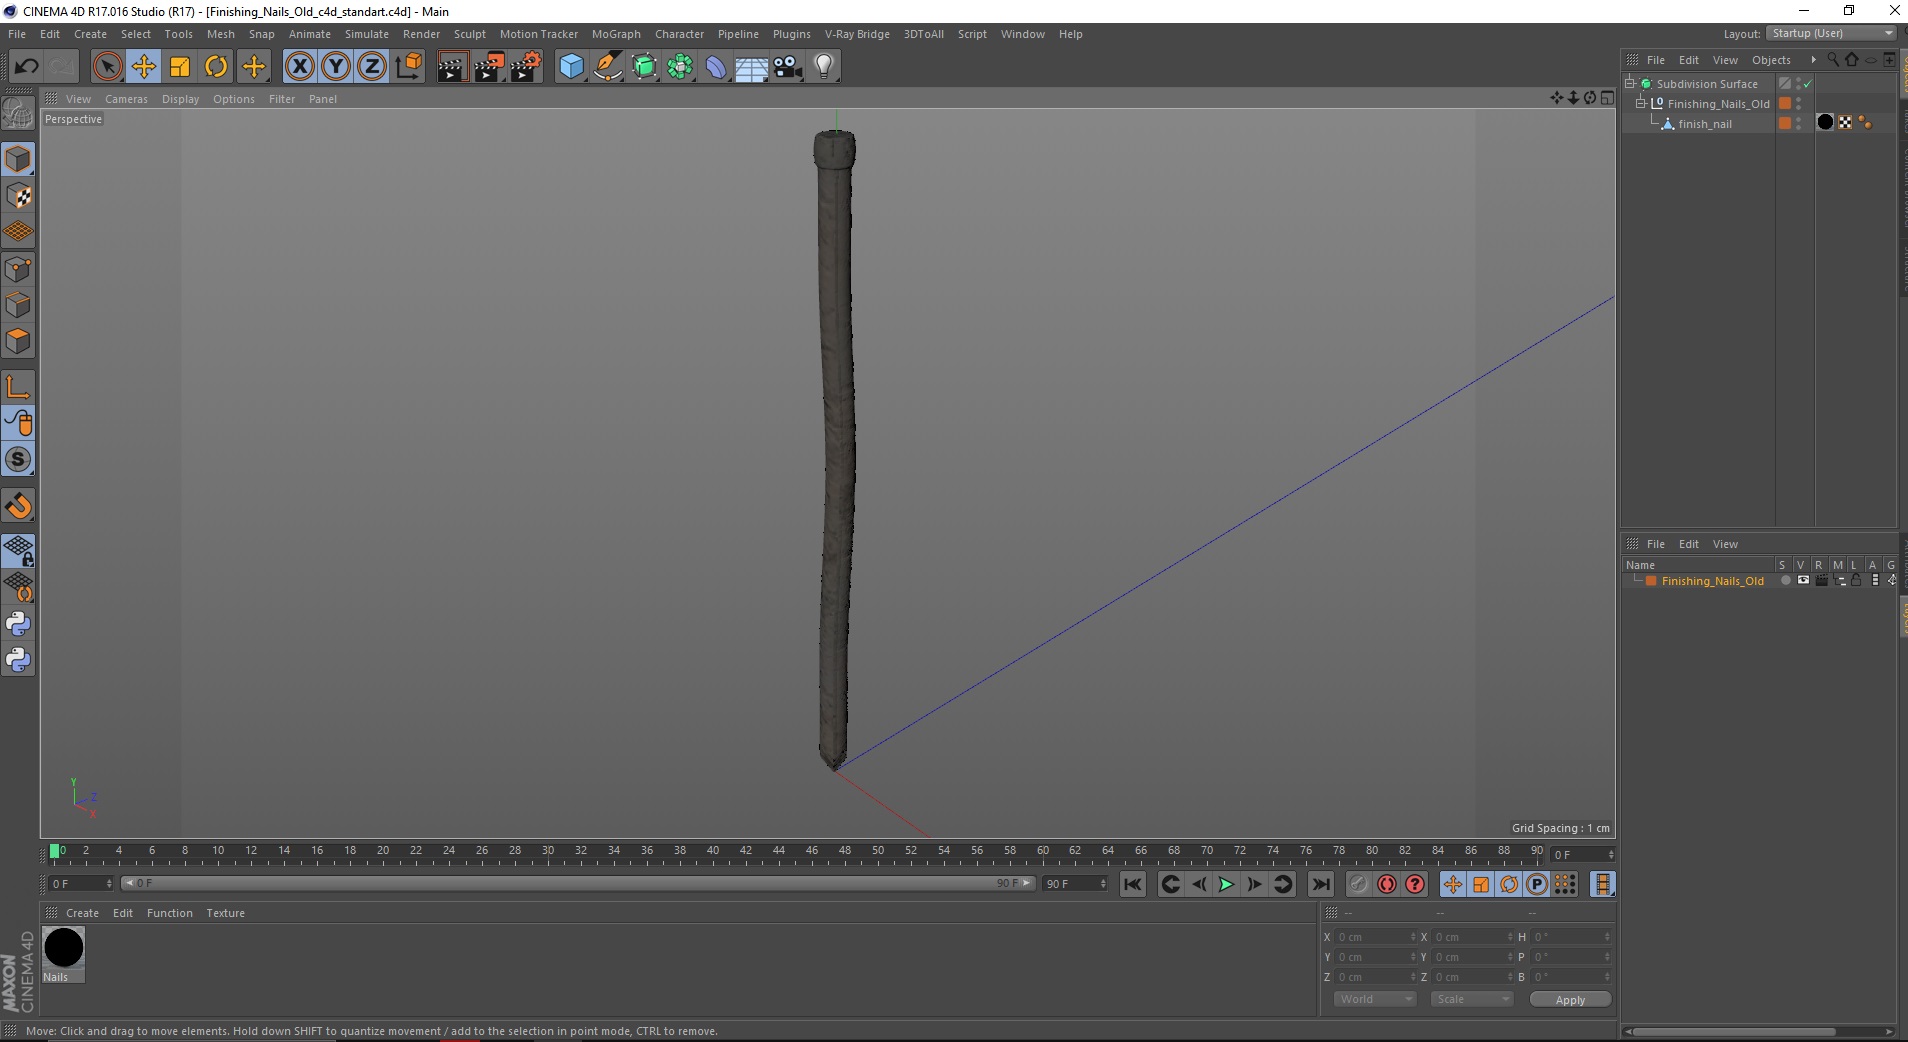This screenshot has height=1042, width=1908.
Task: Select Polygons mode icon
Action: [18, 341]
